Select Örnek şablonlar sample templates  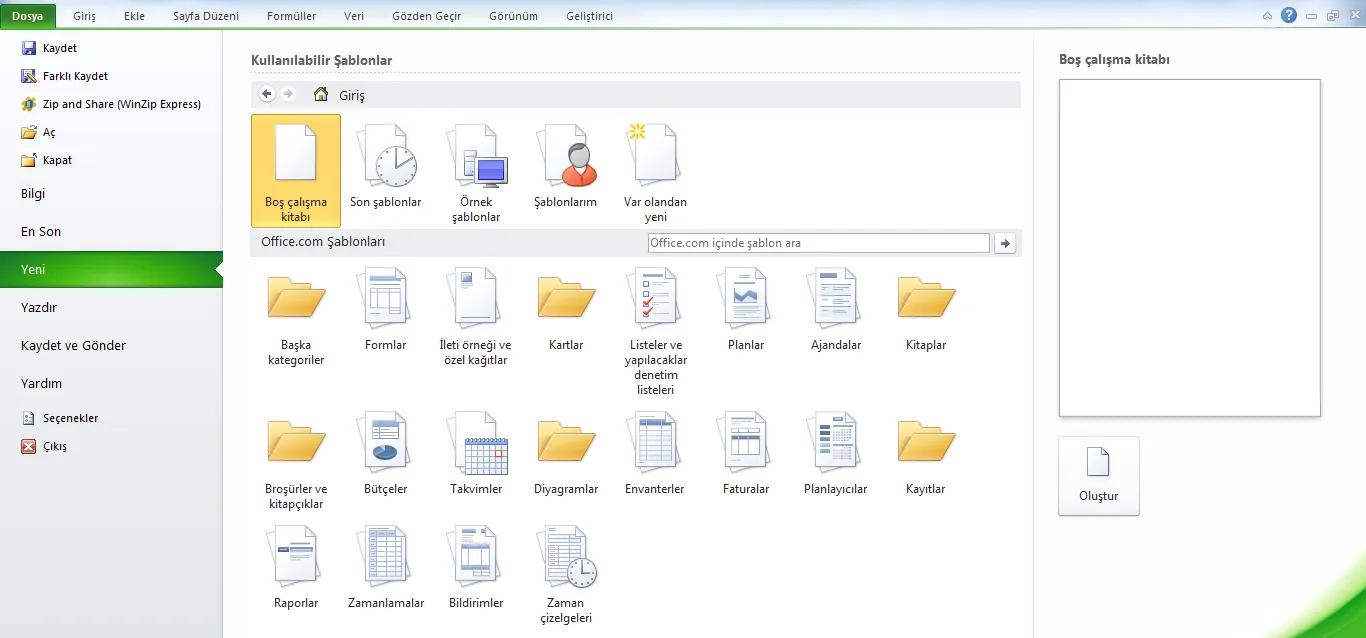tap(476, 158)
